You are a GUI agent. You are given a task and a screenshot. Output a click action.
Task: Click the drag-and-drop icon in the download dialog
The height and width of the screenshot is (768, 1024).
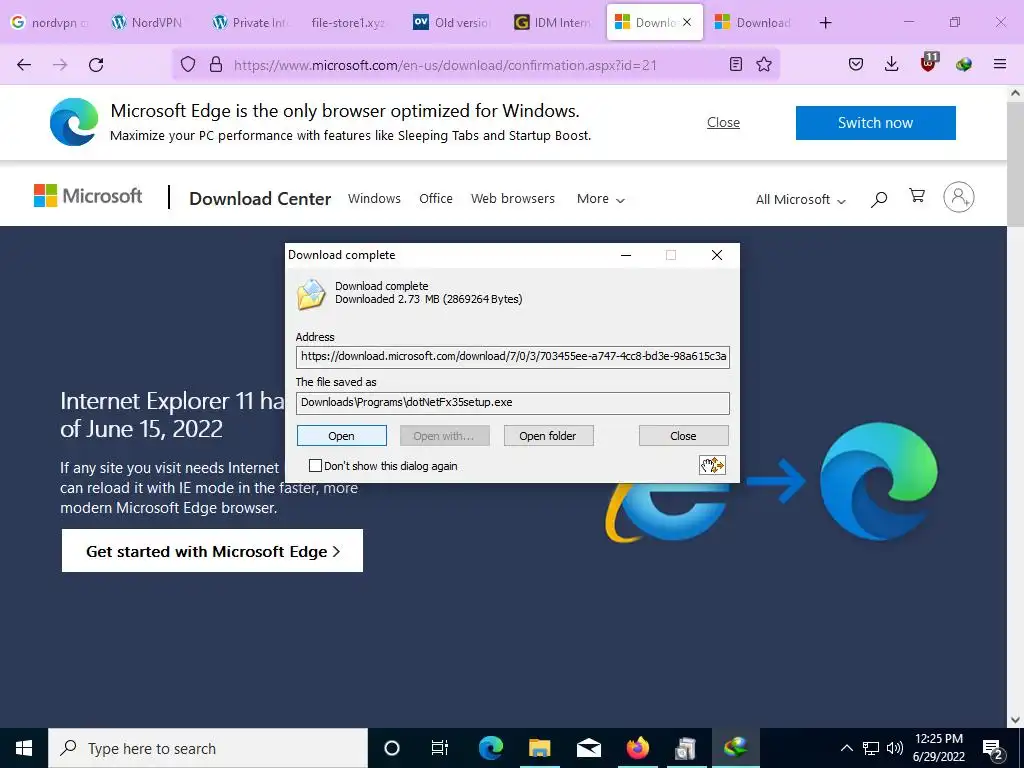[x=712, y=465]
